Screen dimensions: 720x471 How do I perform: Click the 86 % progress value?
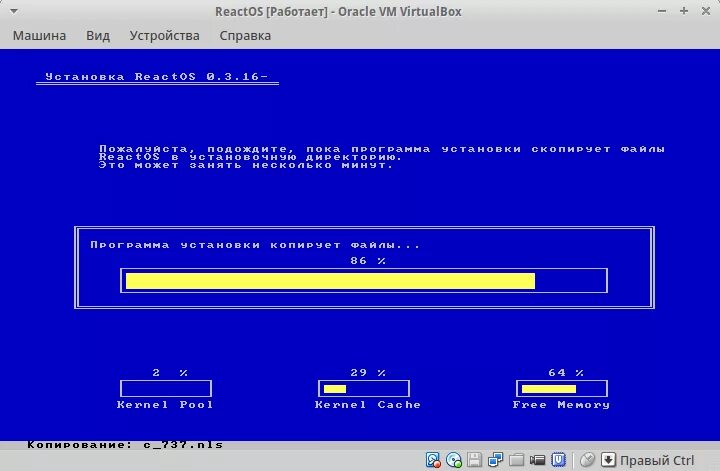(368, 261)
